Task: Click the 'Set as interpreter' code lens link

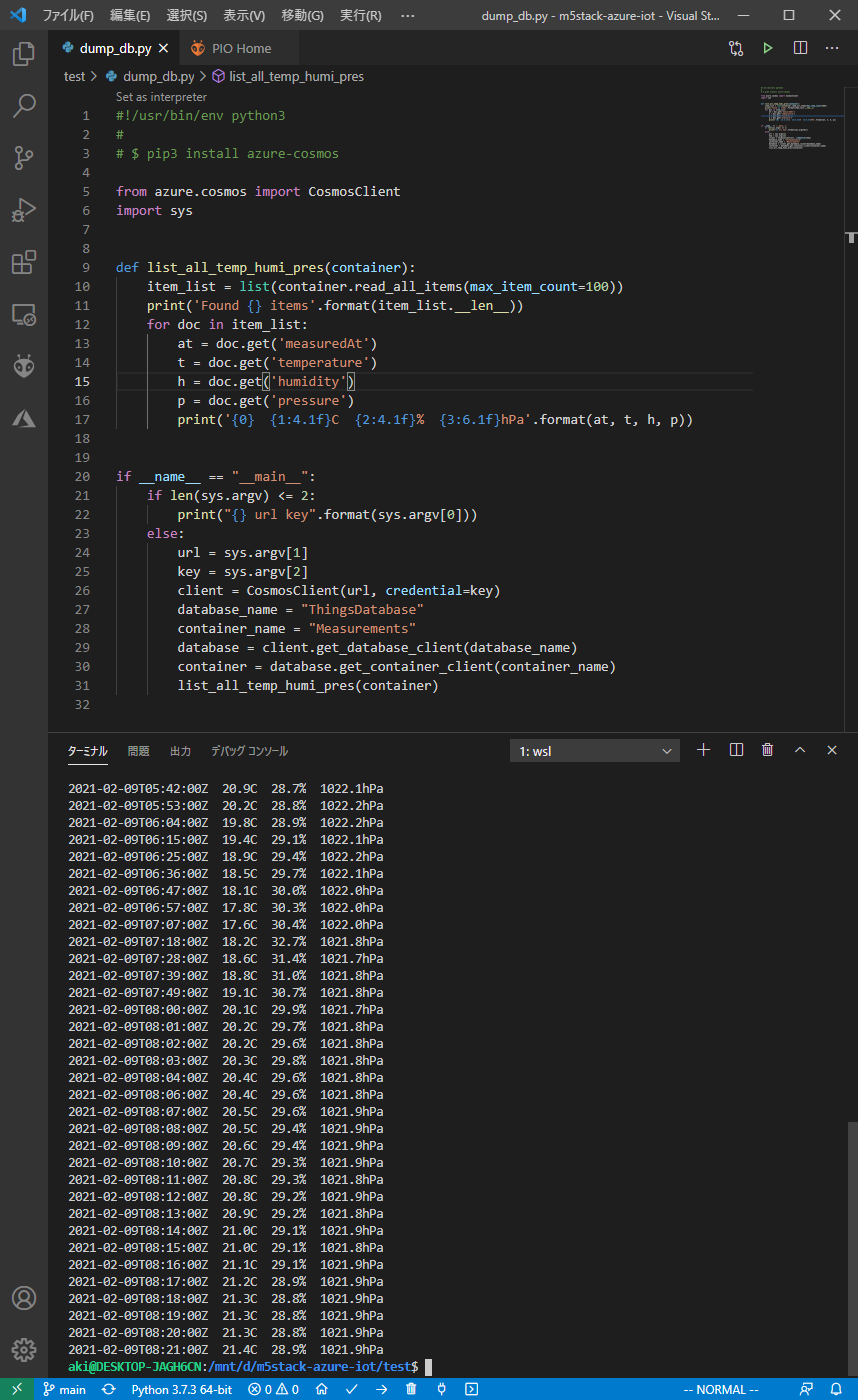Action: (161, 97)
